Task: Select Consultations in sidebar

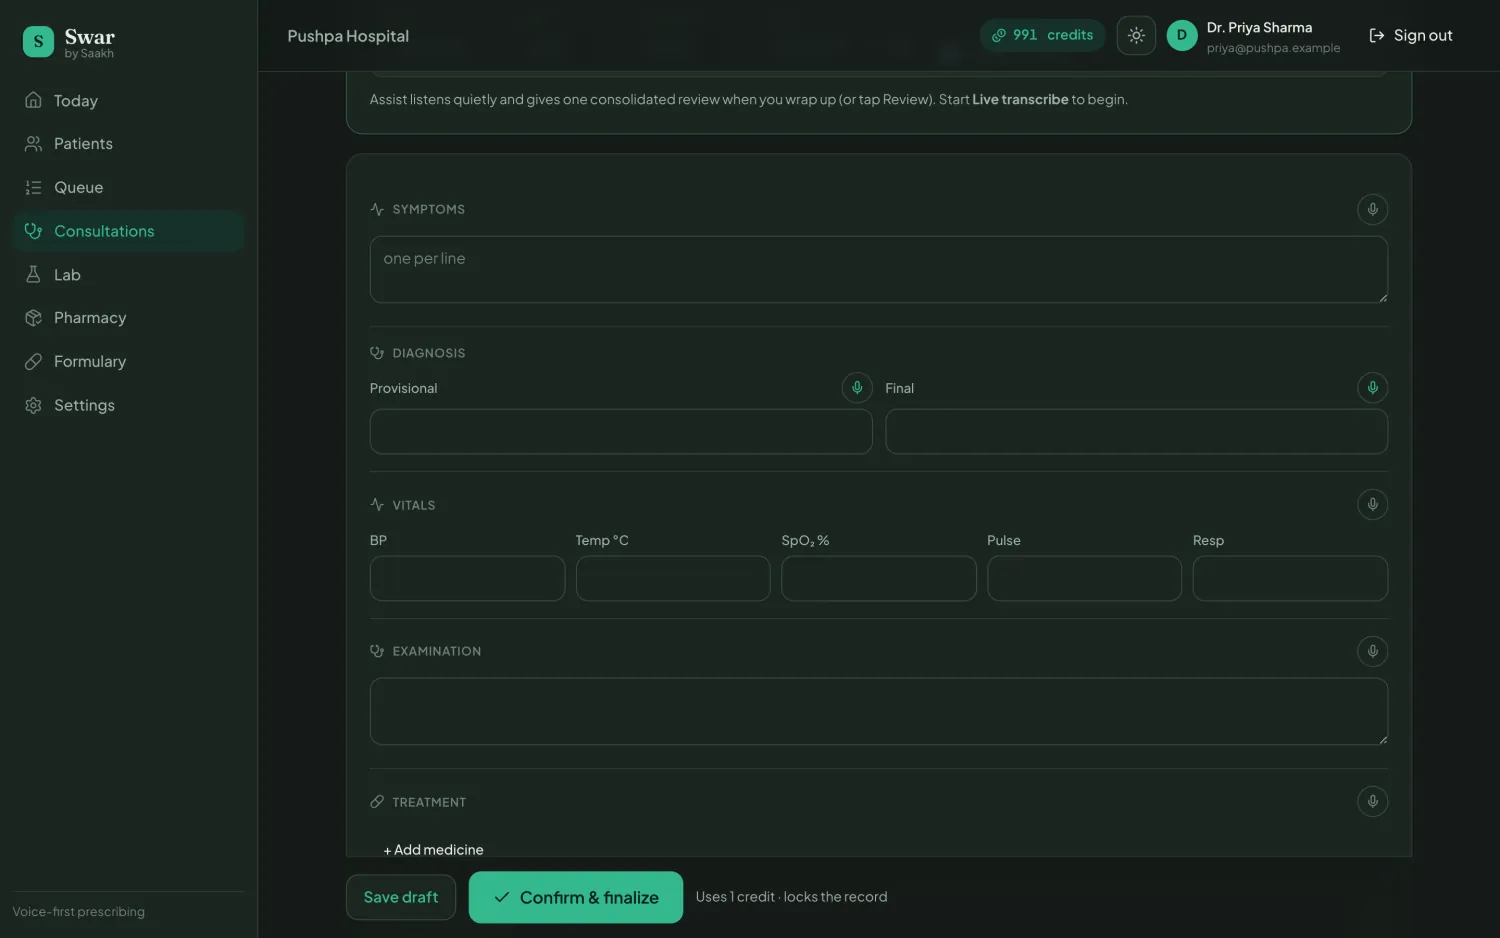Action: point(128,231)
